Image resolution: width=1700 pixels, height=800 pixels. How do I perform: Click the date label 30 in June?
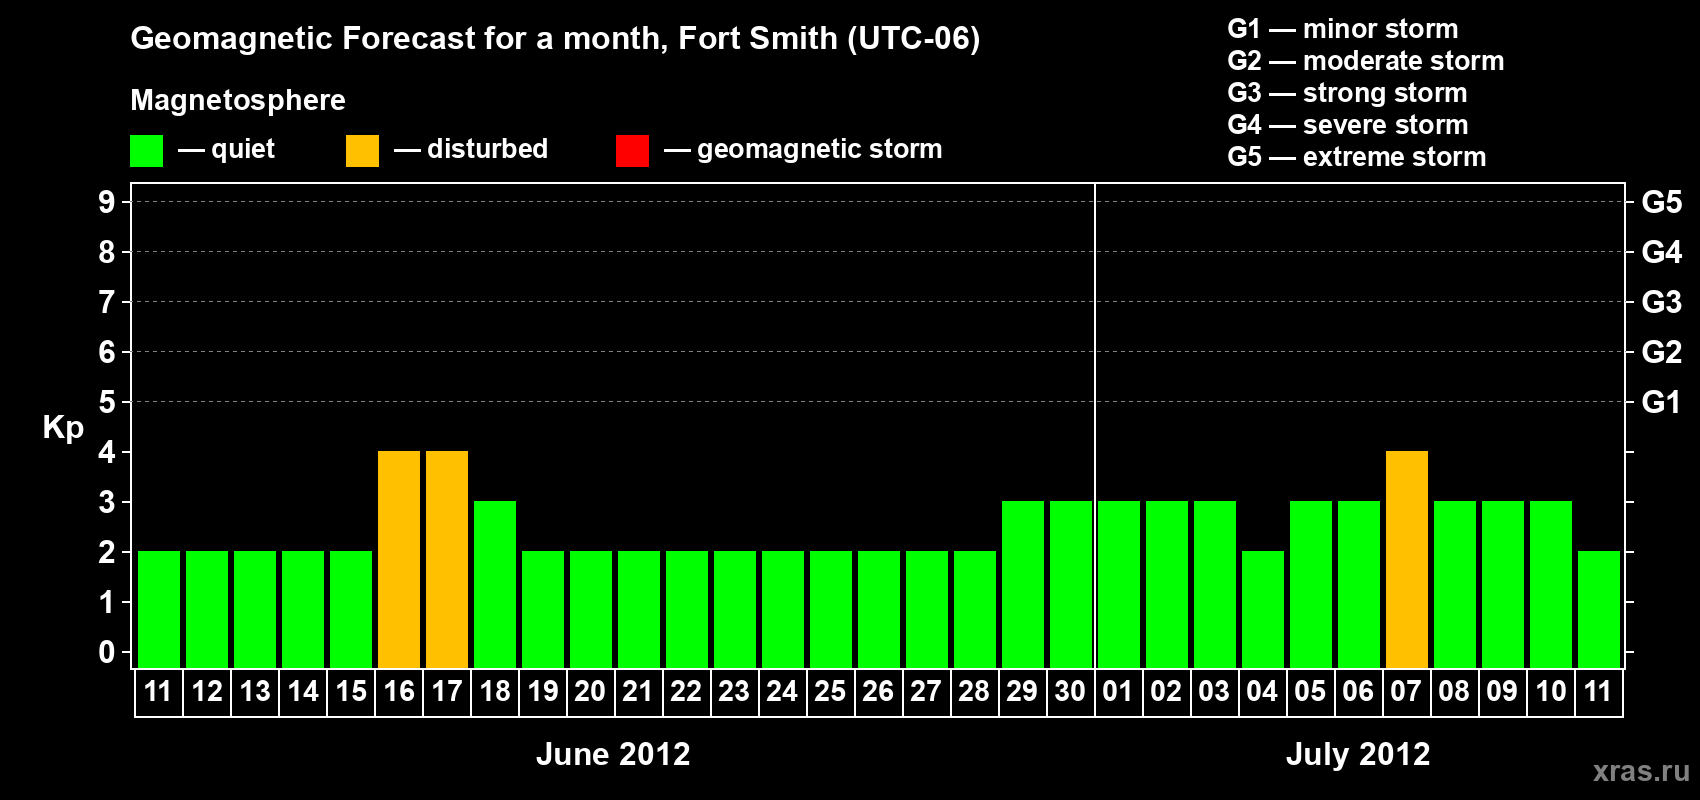tap(1071, 691)
